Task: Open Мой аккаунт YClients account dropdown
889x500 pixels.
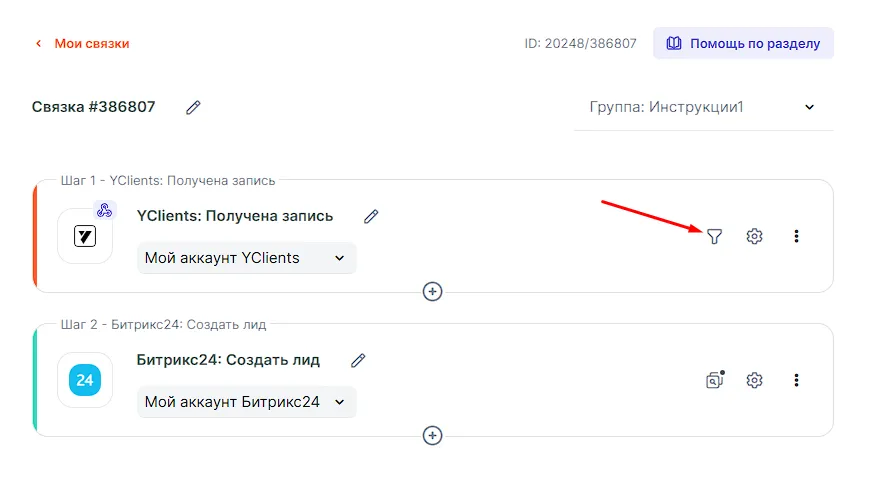Action: (x=246, y=258)
